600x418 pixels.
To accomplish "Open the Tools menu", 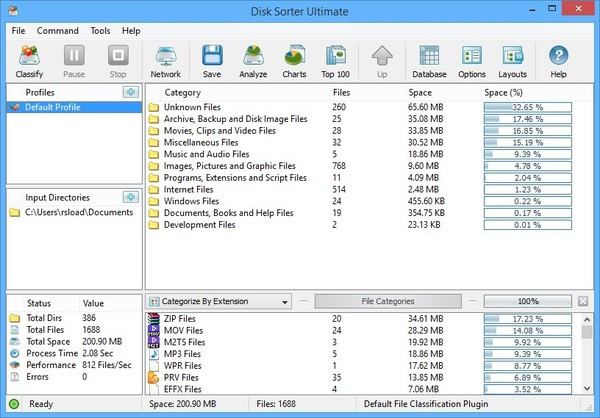I will pyautogui.click(x=100, y=31).
